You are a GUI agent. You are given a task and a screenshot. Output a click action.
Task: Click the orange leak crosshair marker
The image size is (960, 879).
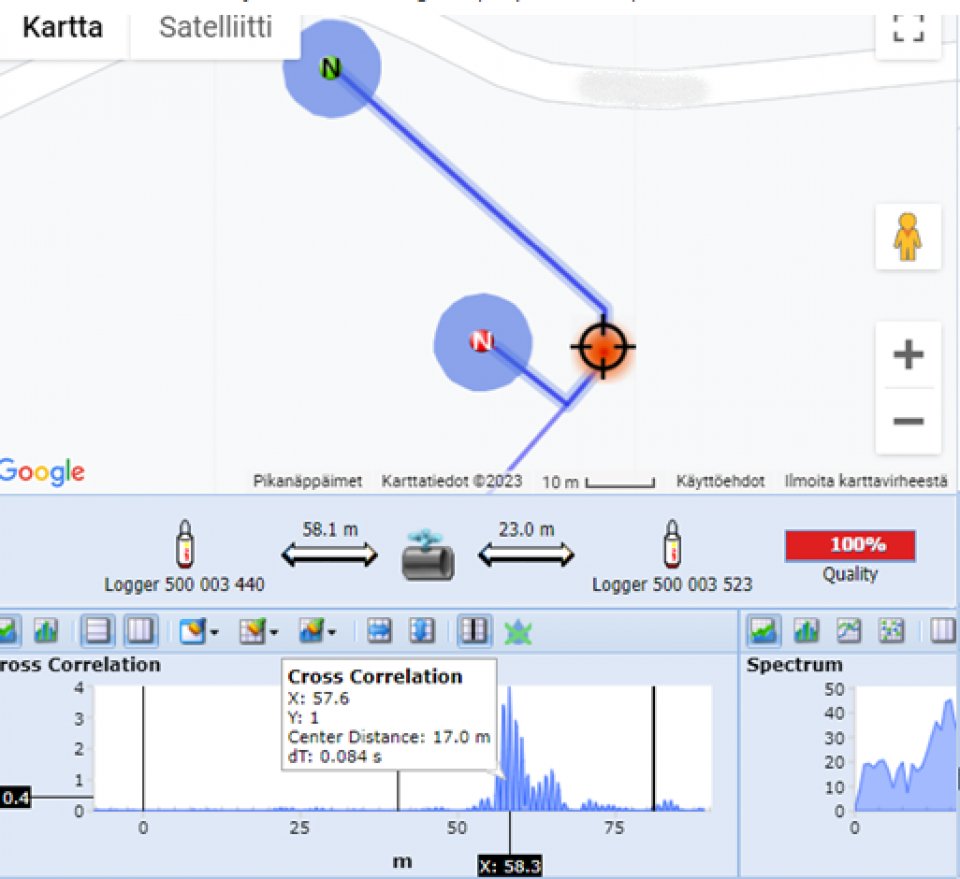(603, 346)
